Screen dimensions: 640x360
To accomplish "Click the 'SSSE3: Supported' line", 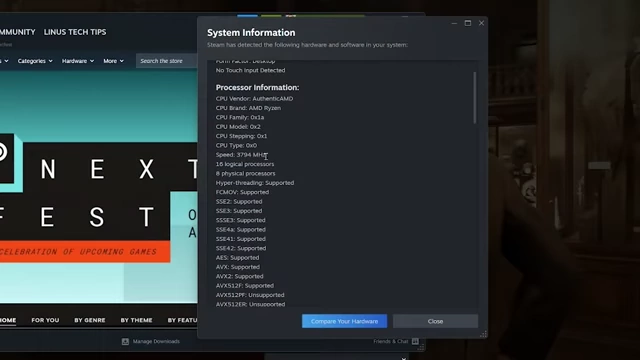I will [240, 220].
